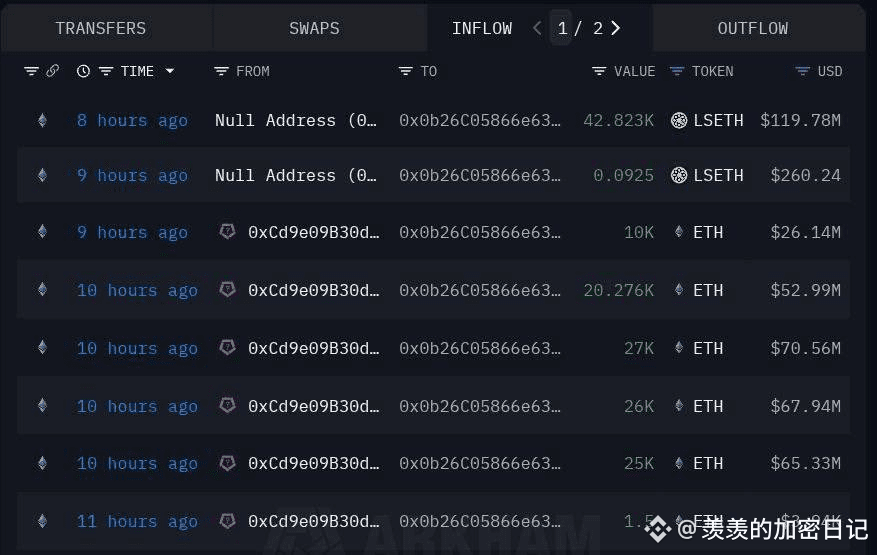The height and width of the screenshot is (555, 877).
Task: Click Ethereum chain icon in 11 hours ago row
Action: click(43, 521)
